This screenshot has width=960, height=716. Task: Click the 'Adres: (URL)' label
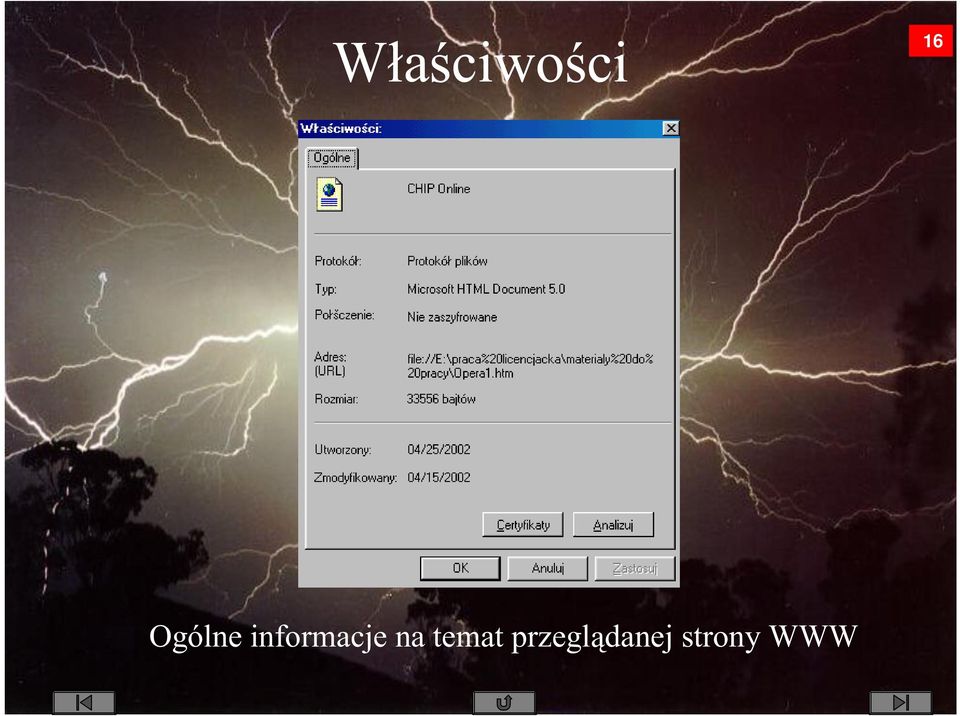(x=331, y=364)
